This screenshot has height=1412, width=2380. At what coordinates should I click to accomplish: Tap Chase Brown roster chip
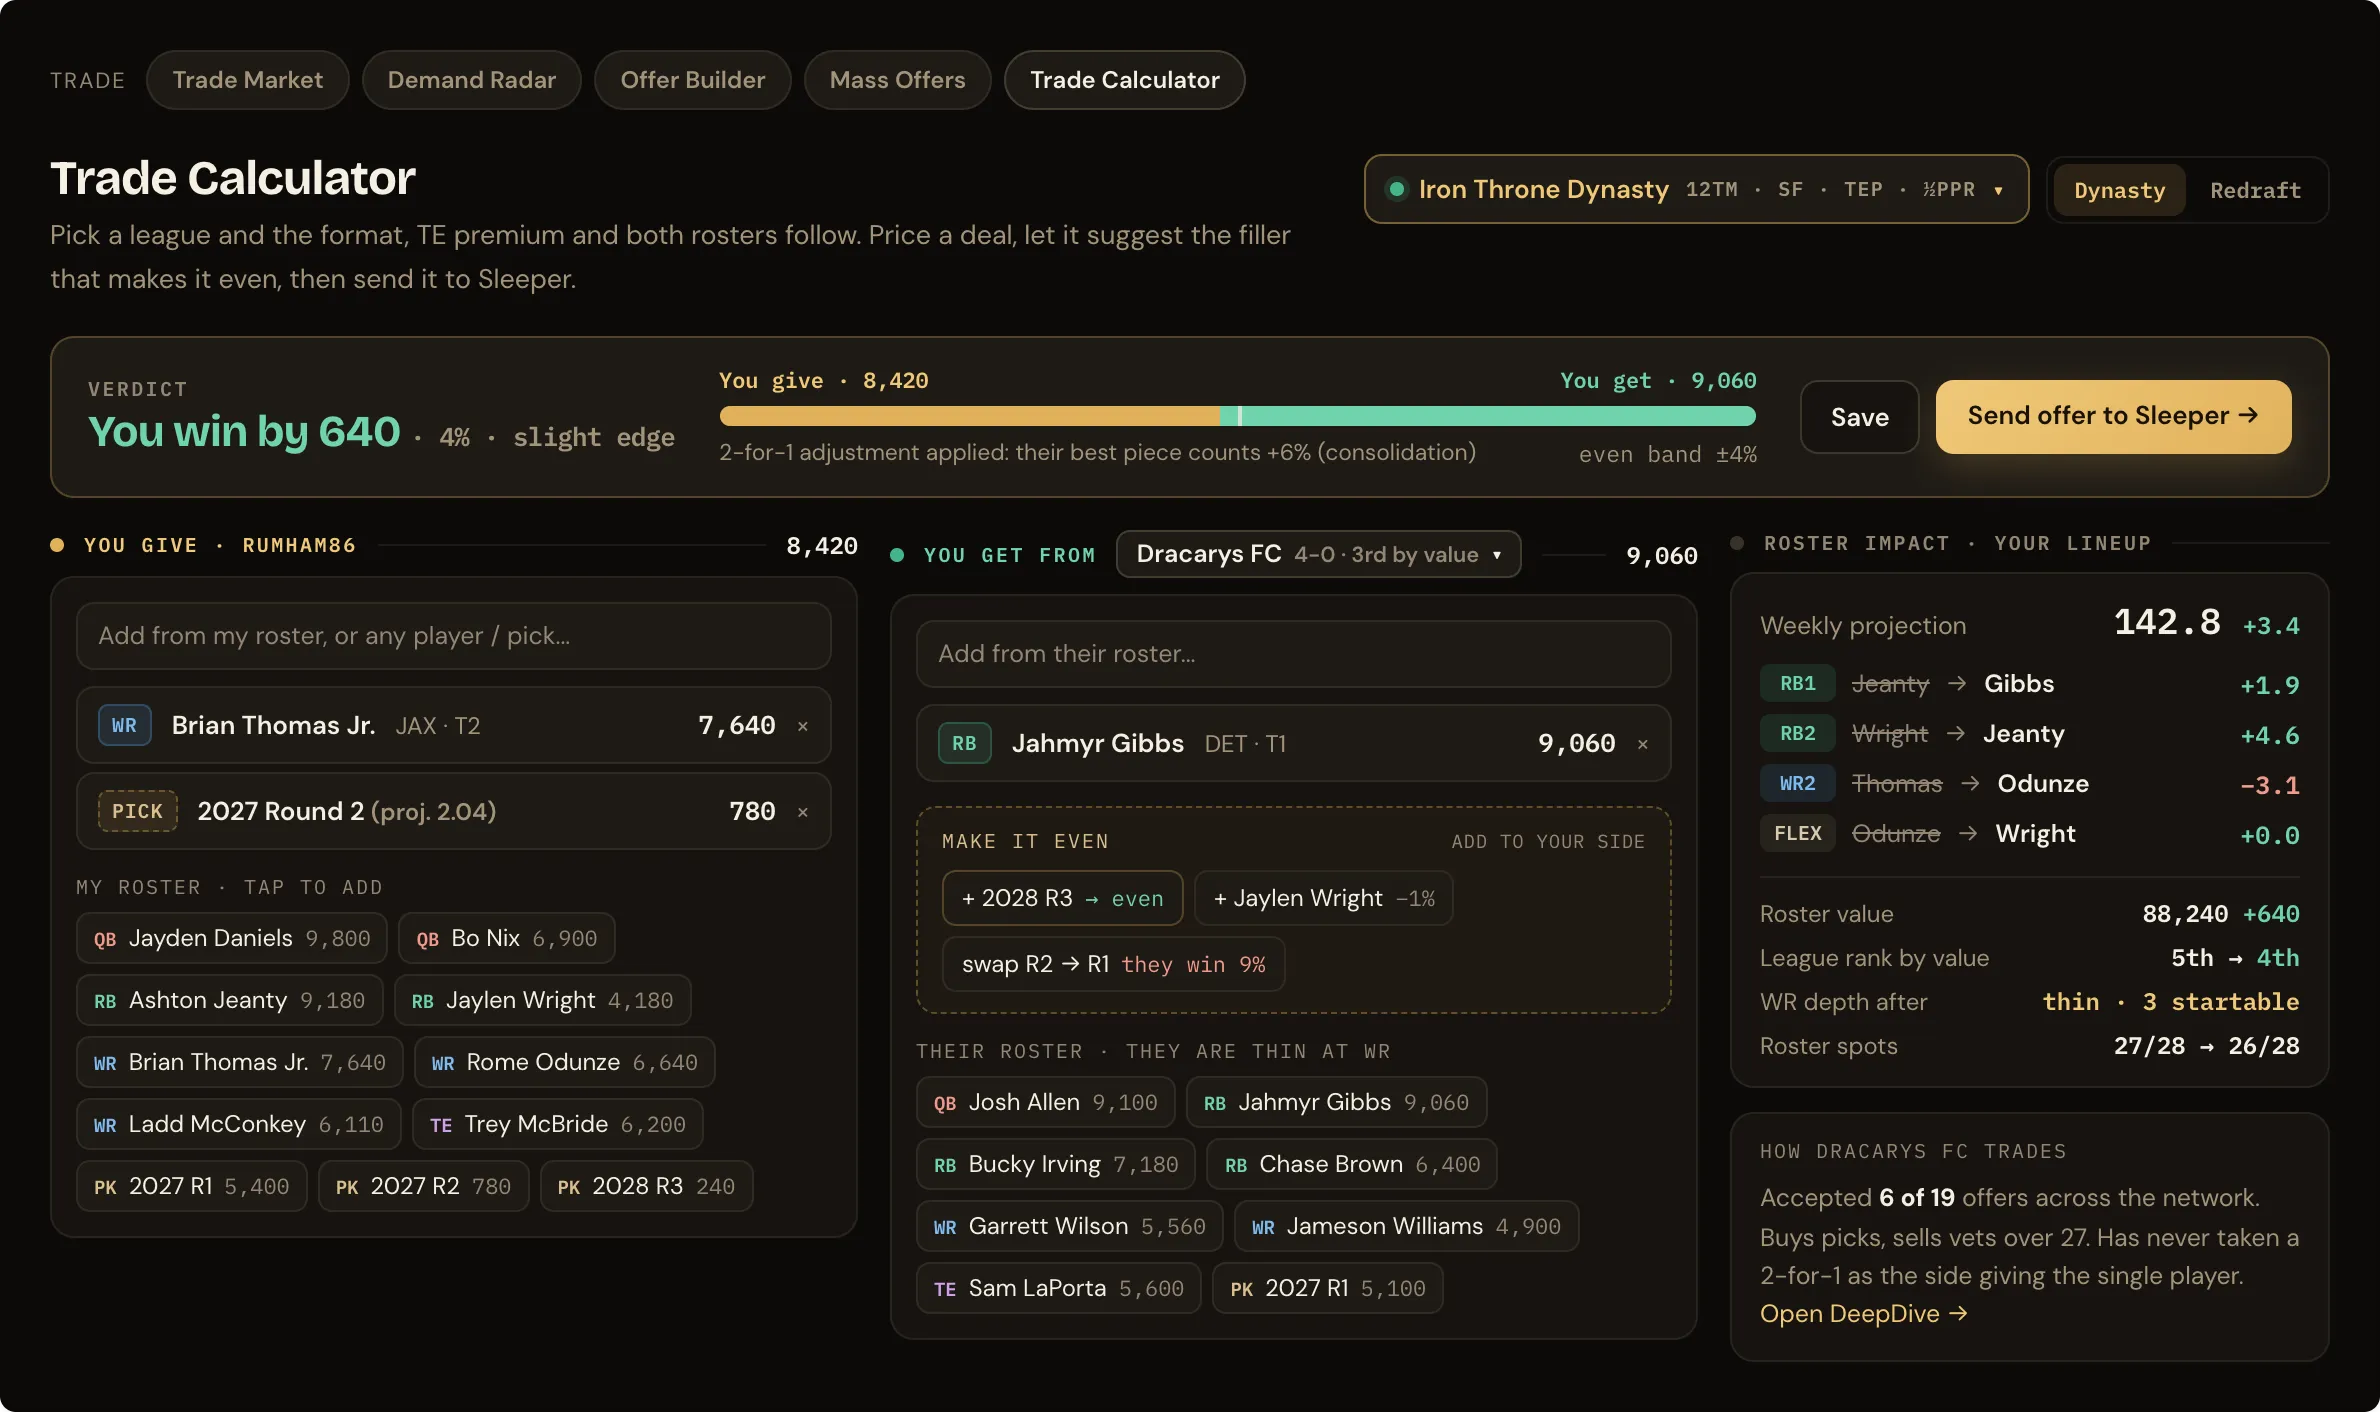1352,1164
